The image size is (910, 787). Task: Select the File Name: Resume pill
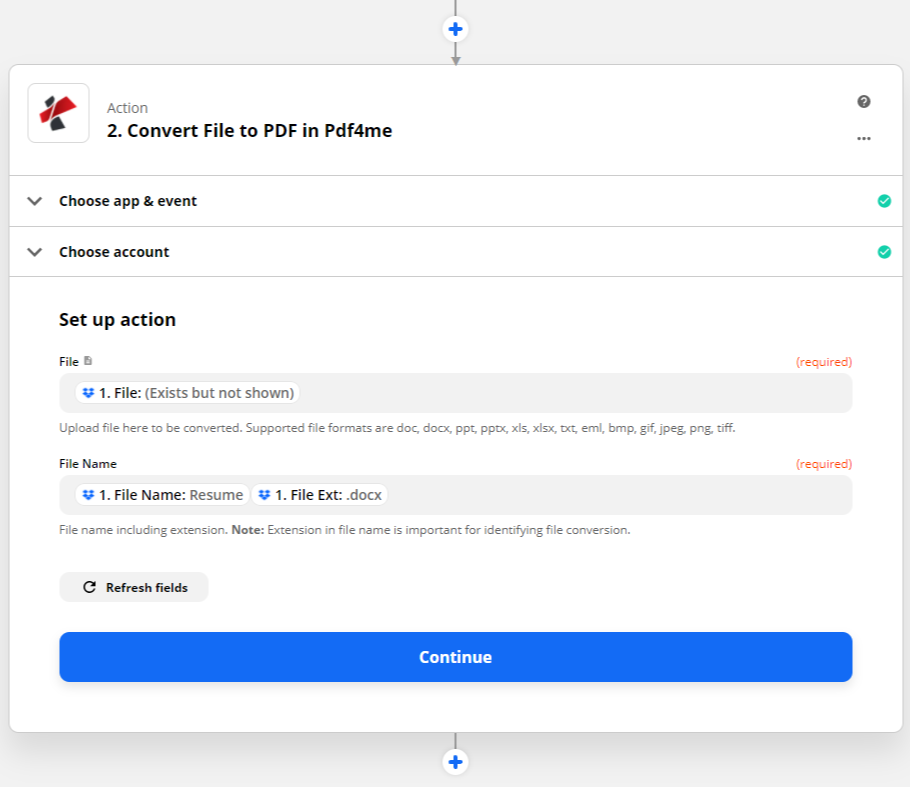point(162,495)
